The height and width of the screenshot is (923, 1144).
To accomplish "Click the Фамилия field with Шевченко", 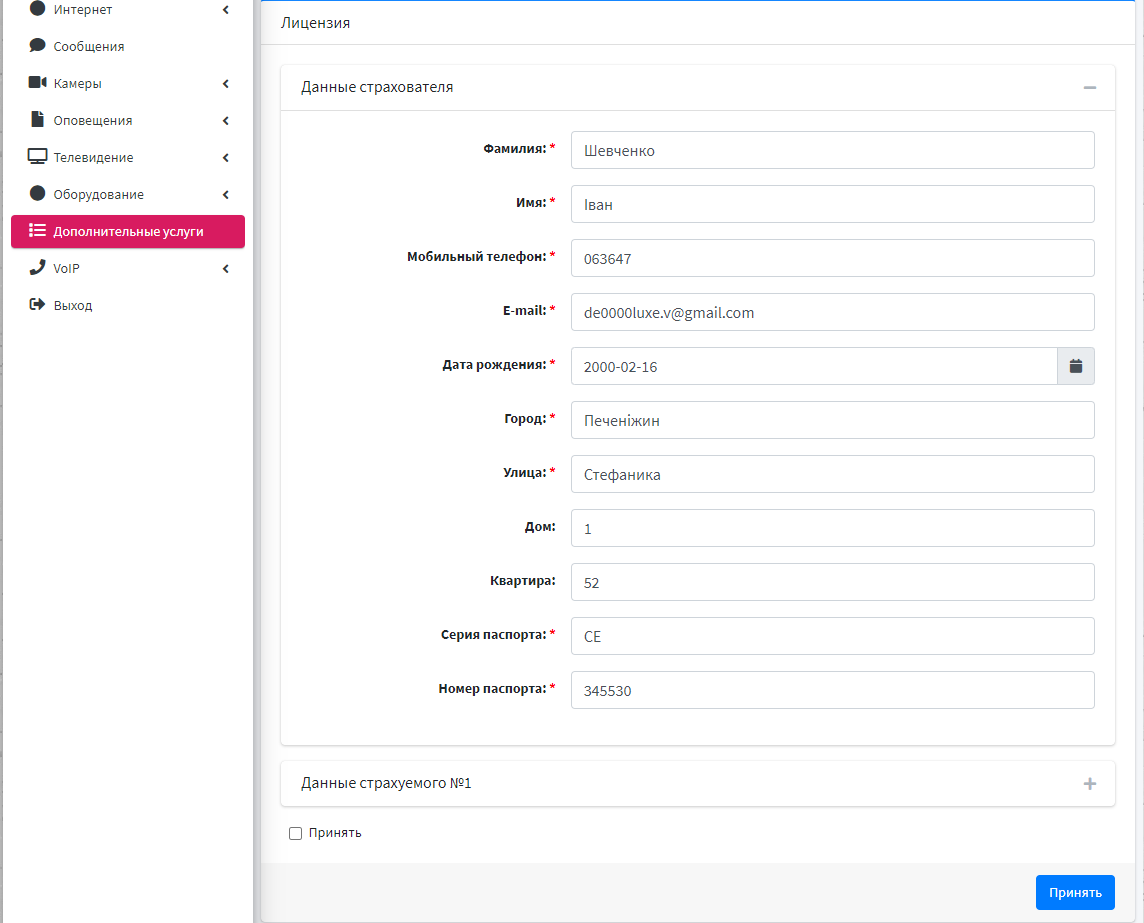I will (832, 150).
